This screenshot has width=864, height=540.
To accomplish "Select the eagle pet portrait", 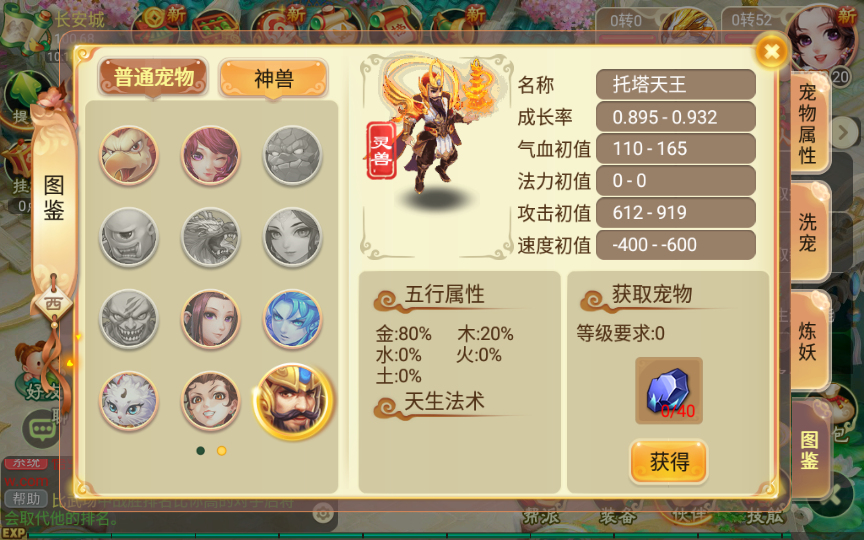I will tap(128, 155).
